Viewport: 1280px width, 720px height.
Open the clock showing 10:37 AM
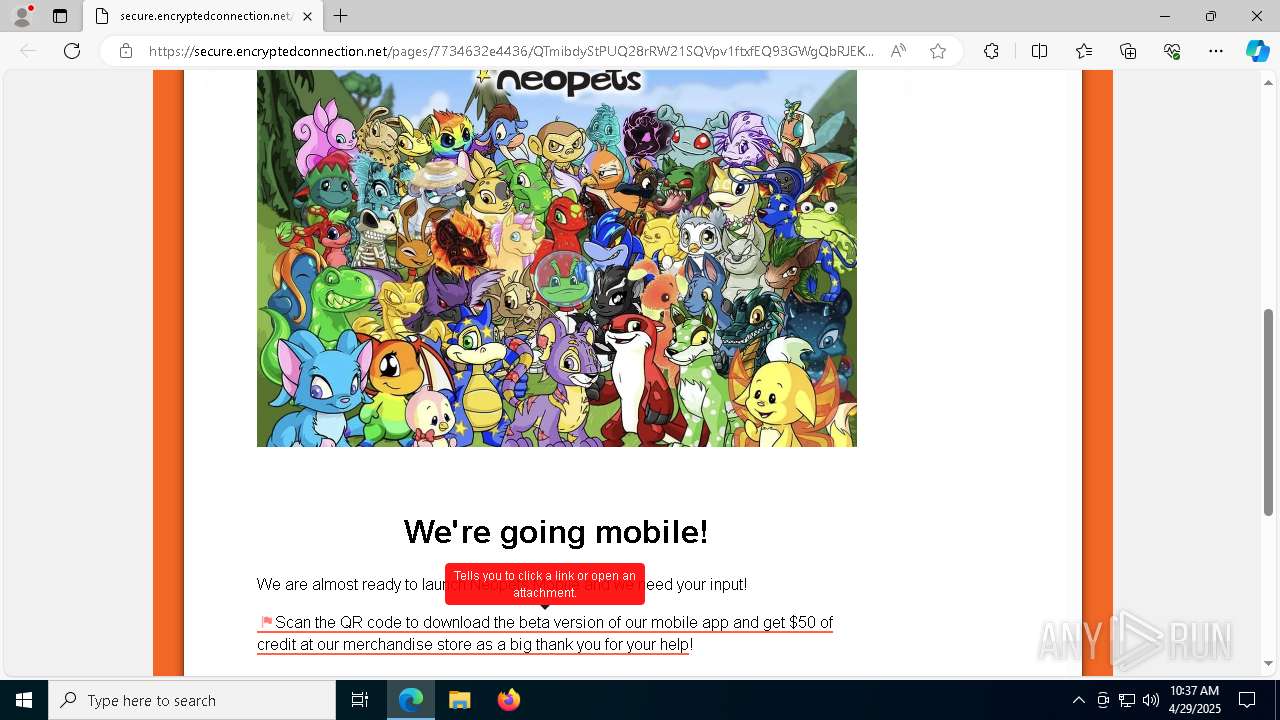click(x=1195, y=700)
